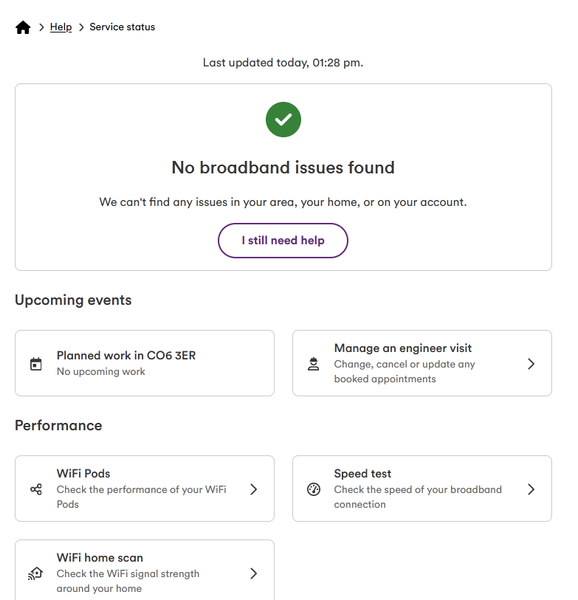
Task: Open the Speed test heading
Action: pos(363,473)
